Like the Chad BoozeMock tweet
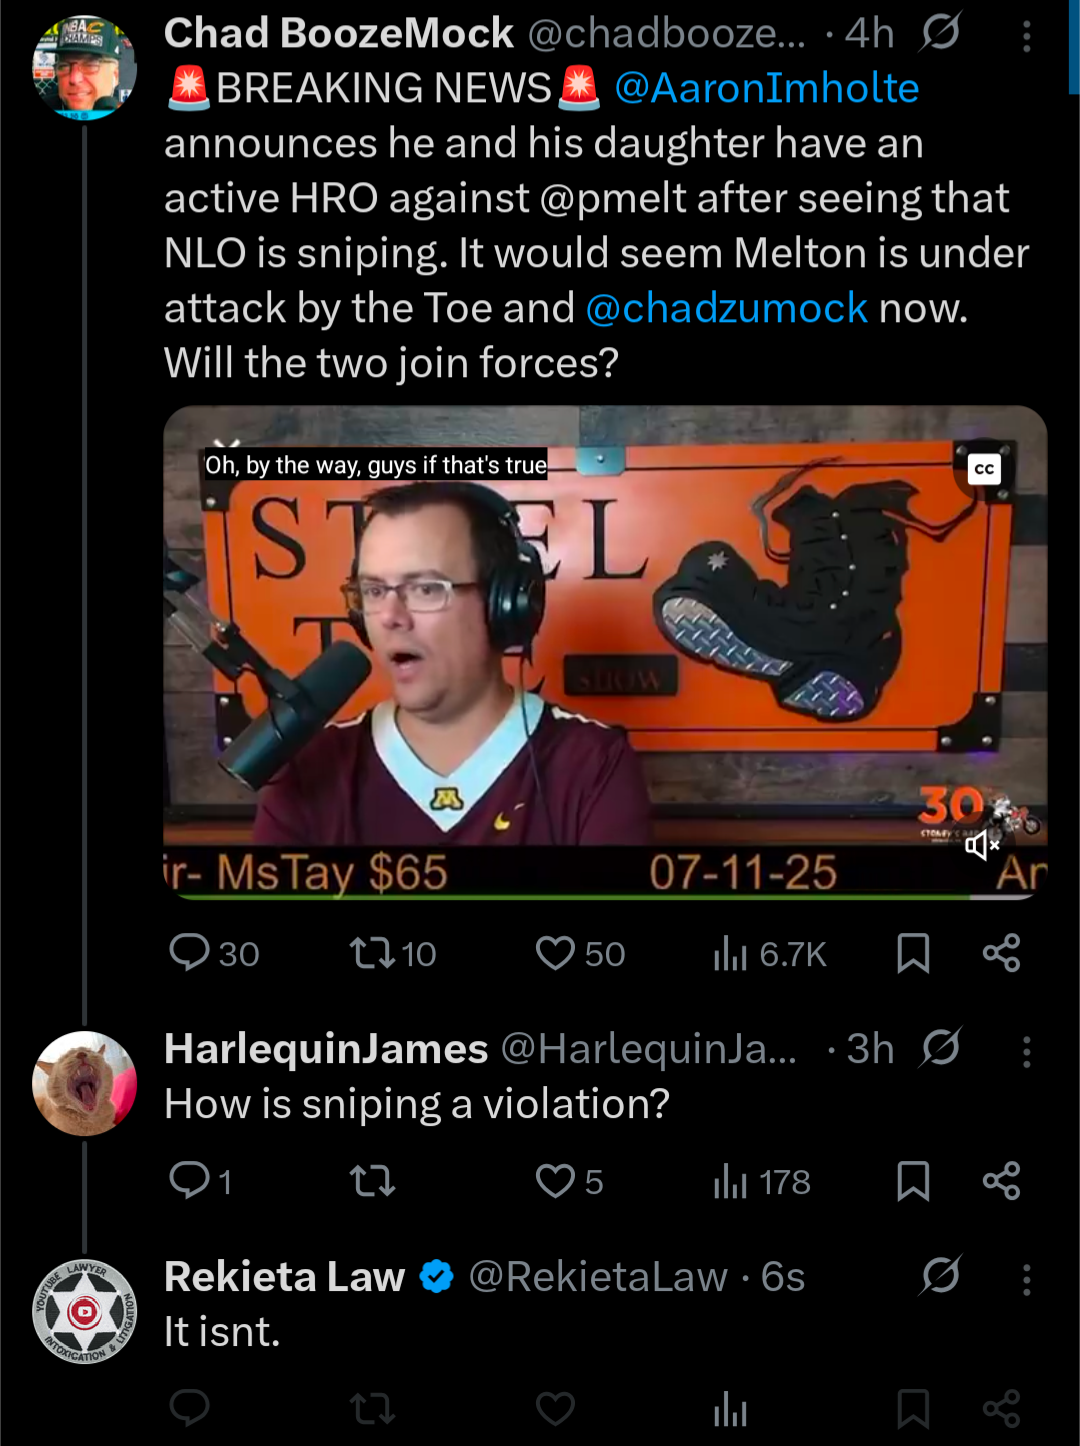 [579, 954]
